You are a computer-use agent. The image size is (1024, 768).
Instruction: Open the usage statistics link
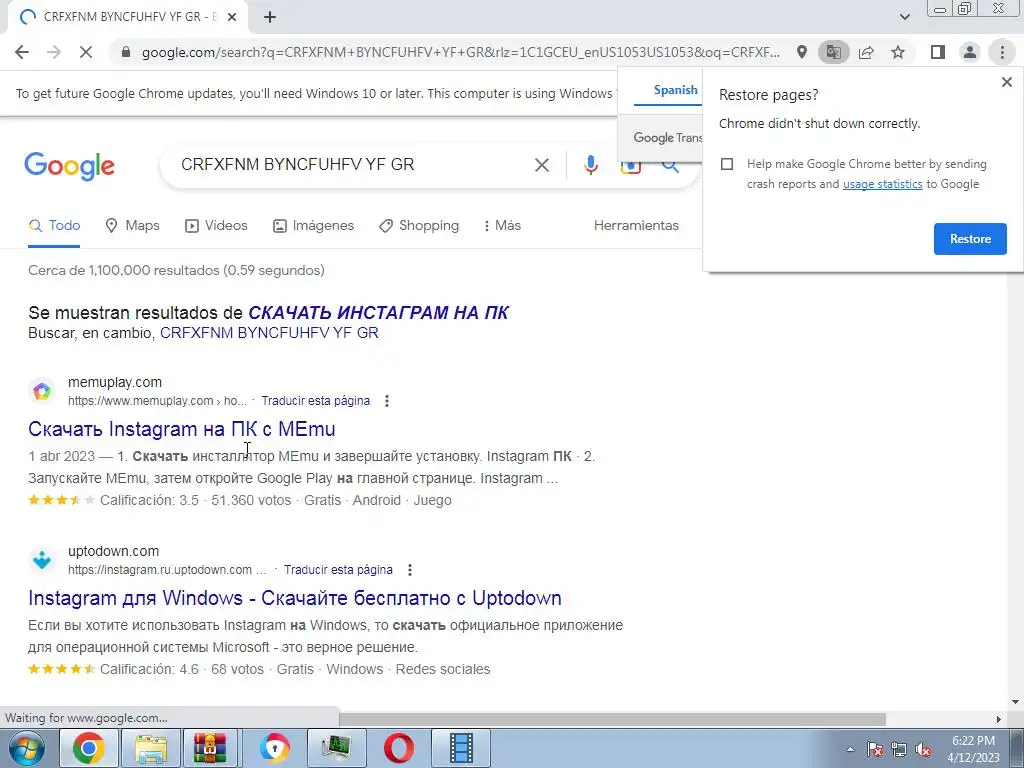[882, 184]
